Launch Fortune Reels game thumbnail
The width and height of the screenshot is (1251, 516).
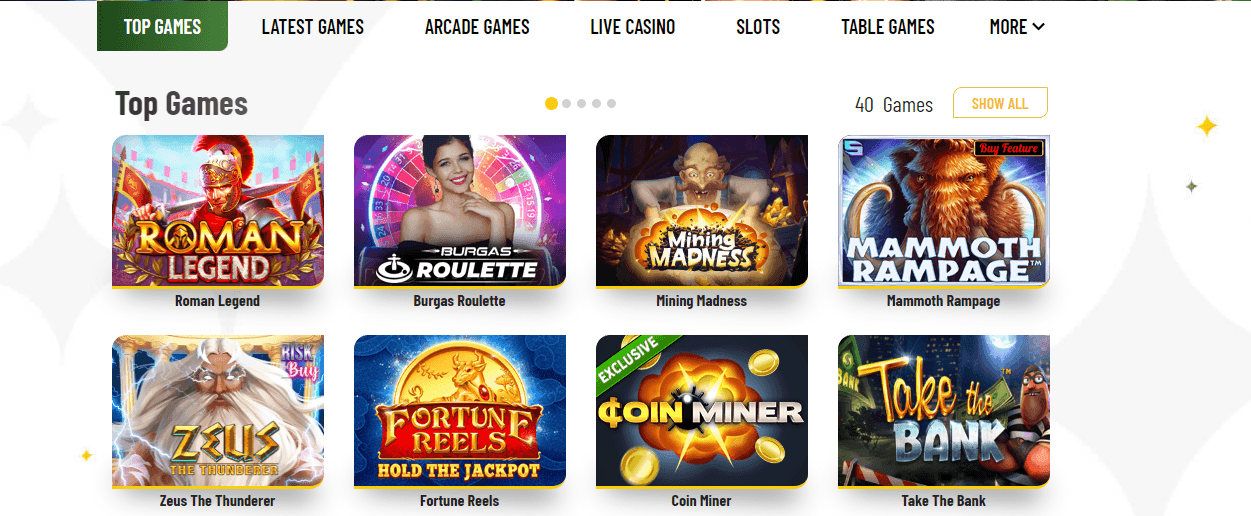(460, 411)
